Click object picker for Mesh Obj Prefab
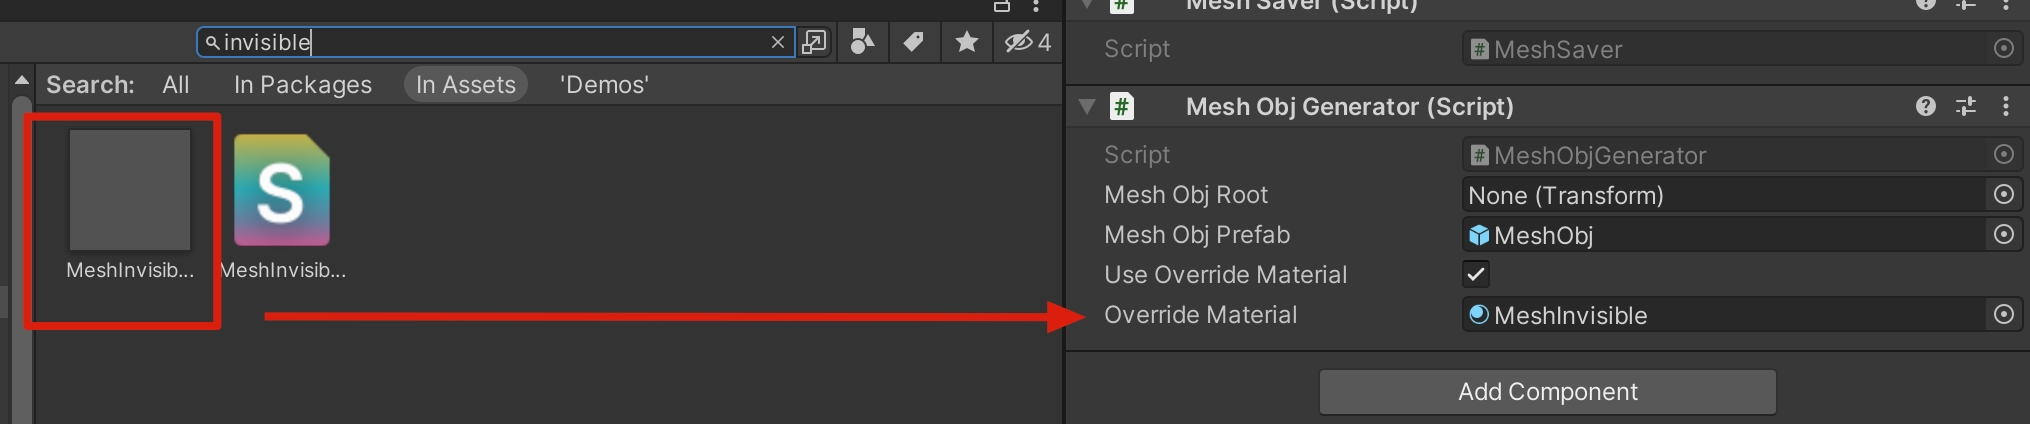Viewport: 2030px width, 424px height. (x=2004, y=235)
